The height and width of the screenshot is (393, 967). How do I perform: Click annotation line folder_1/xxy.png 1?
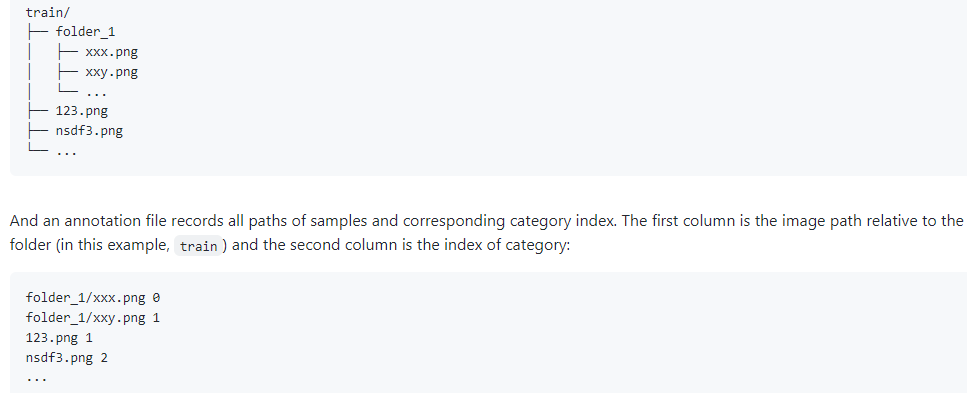(93, 318)
